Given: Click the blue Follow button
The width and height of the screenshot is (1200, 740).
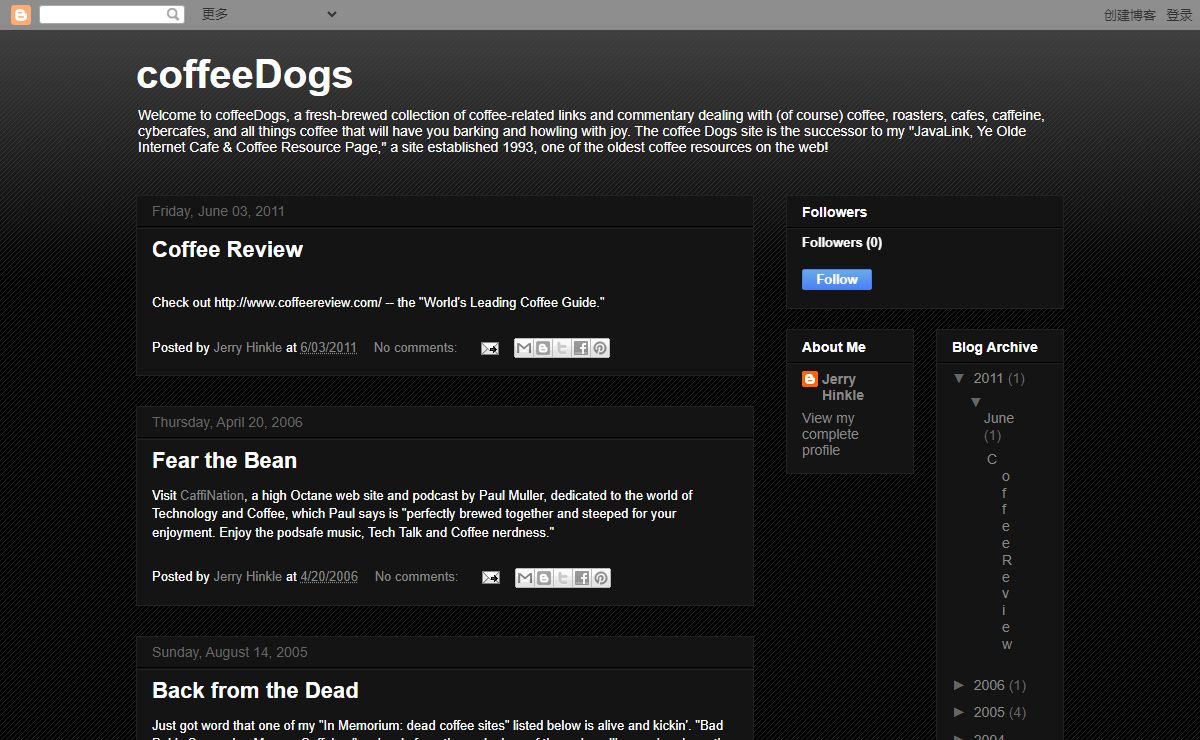Looking at the screenshot, I should tap(837, 280).
